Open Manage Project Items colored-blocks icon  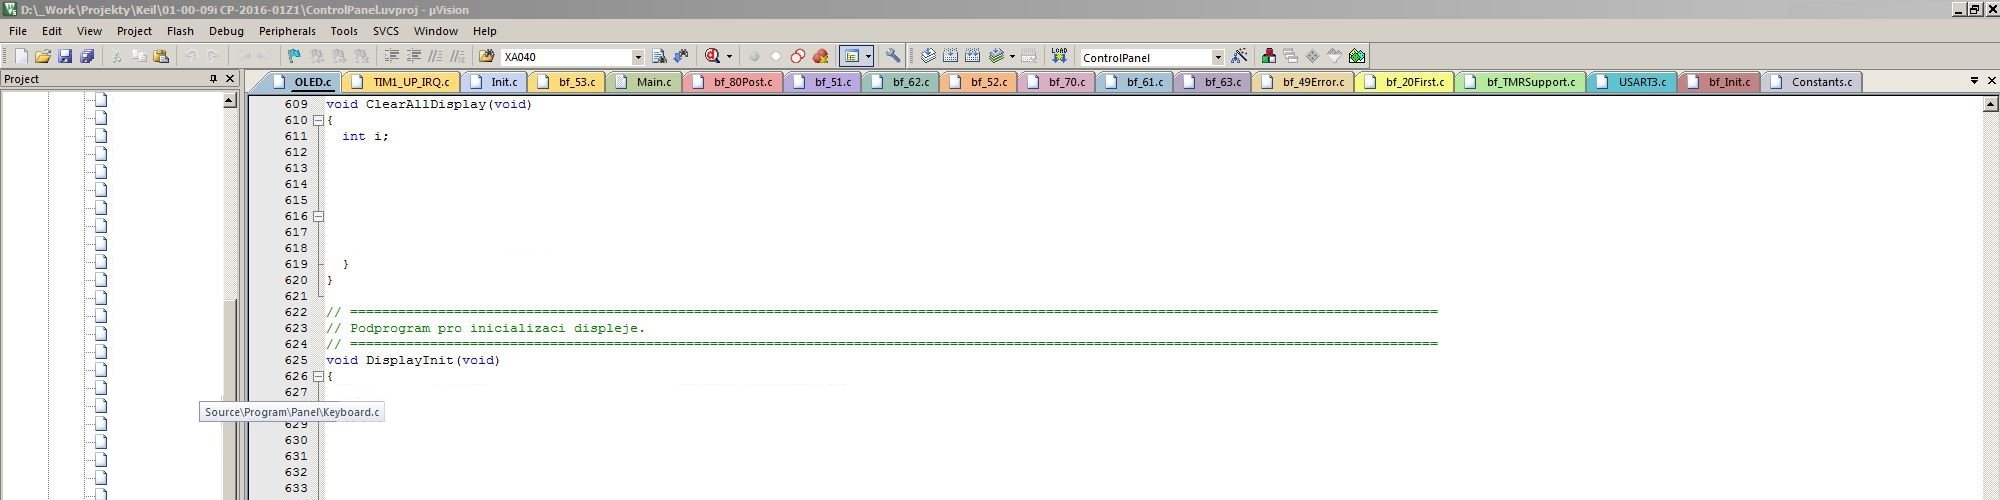click(x=1268, y=57)
